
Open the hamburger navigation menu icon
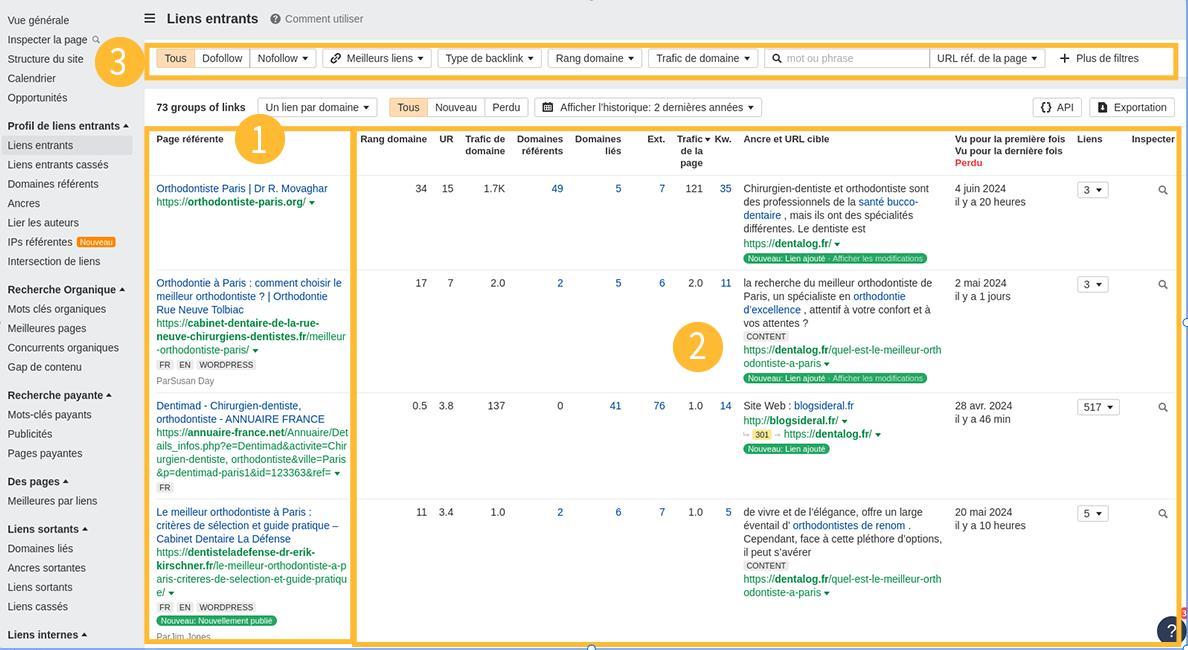(x=147, y=17)
